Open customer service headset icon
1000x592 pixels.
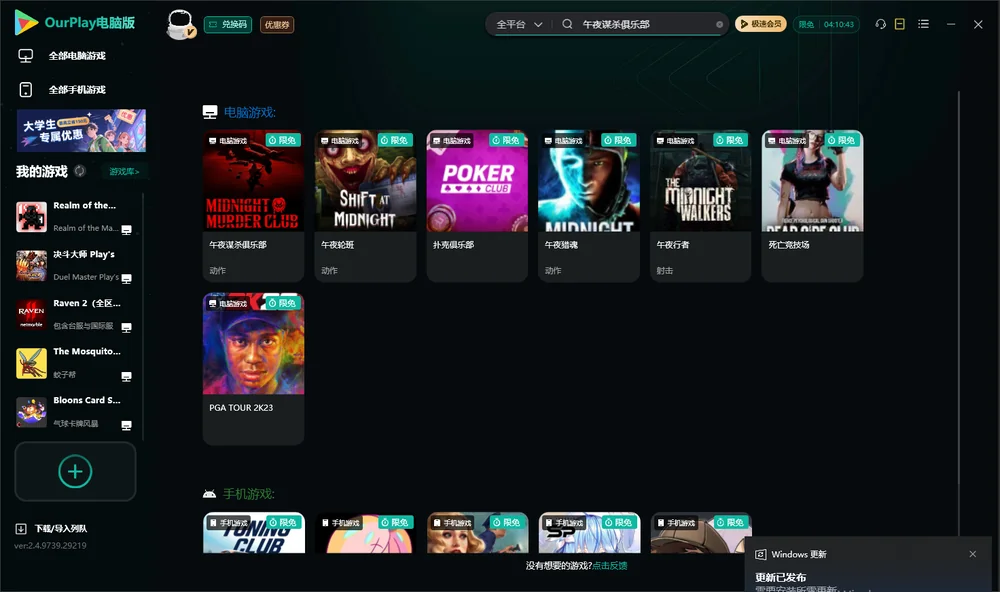(x=880, y=24)
